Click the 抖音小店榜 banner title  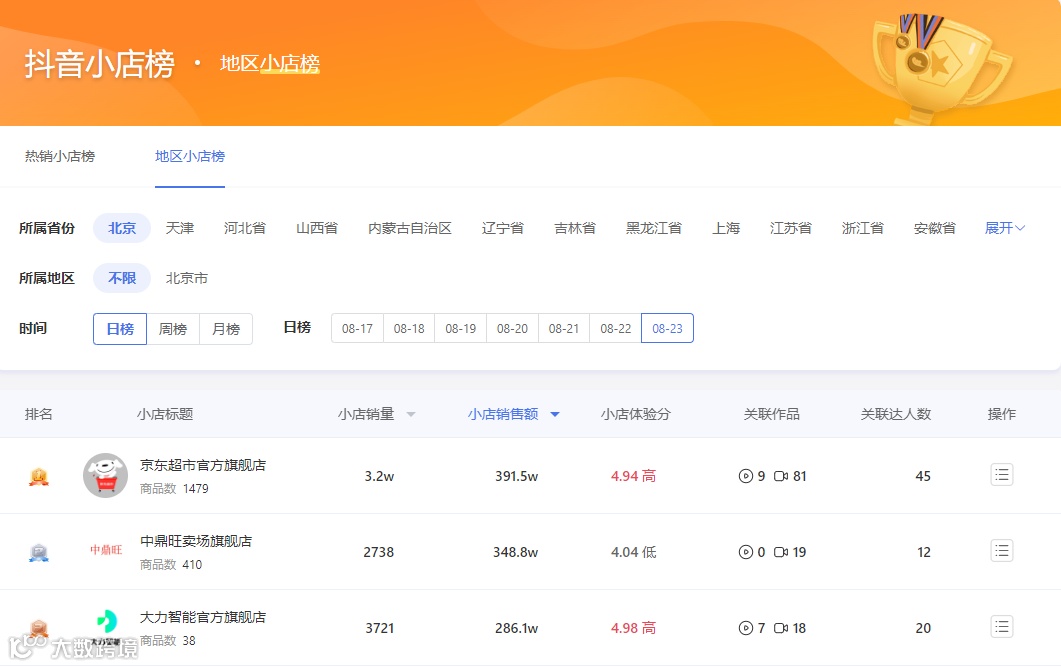click(99, 64)
